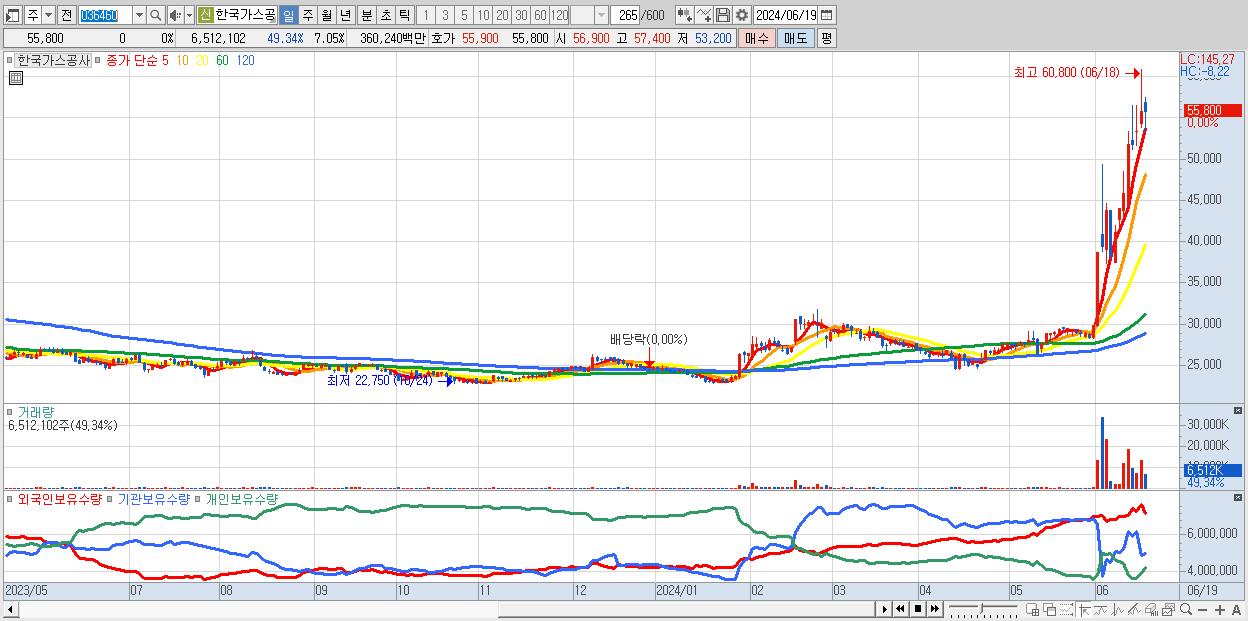Expand the holdings panel corner menu
This screenshot has height=621, width=1248.
click(x=10, y=498)
